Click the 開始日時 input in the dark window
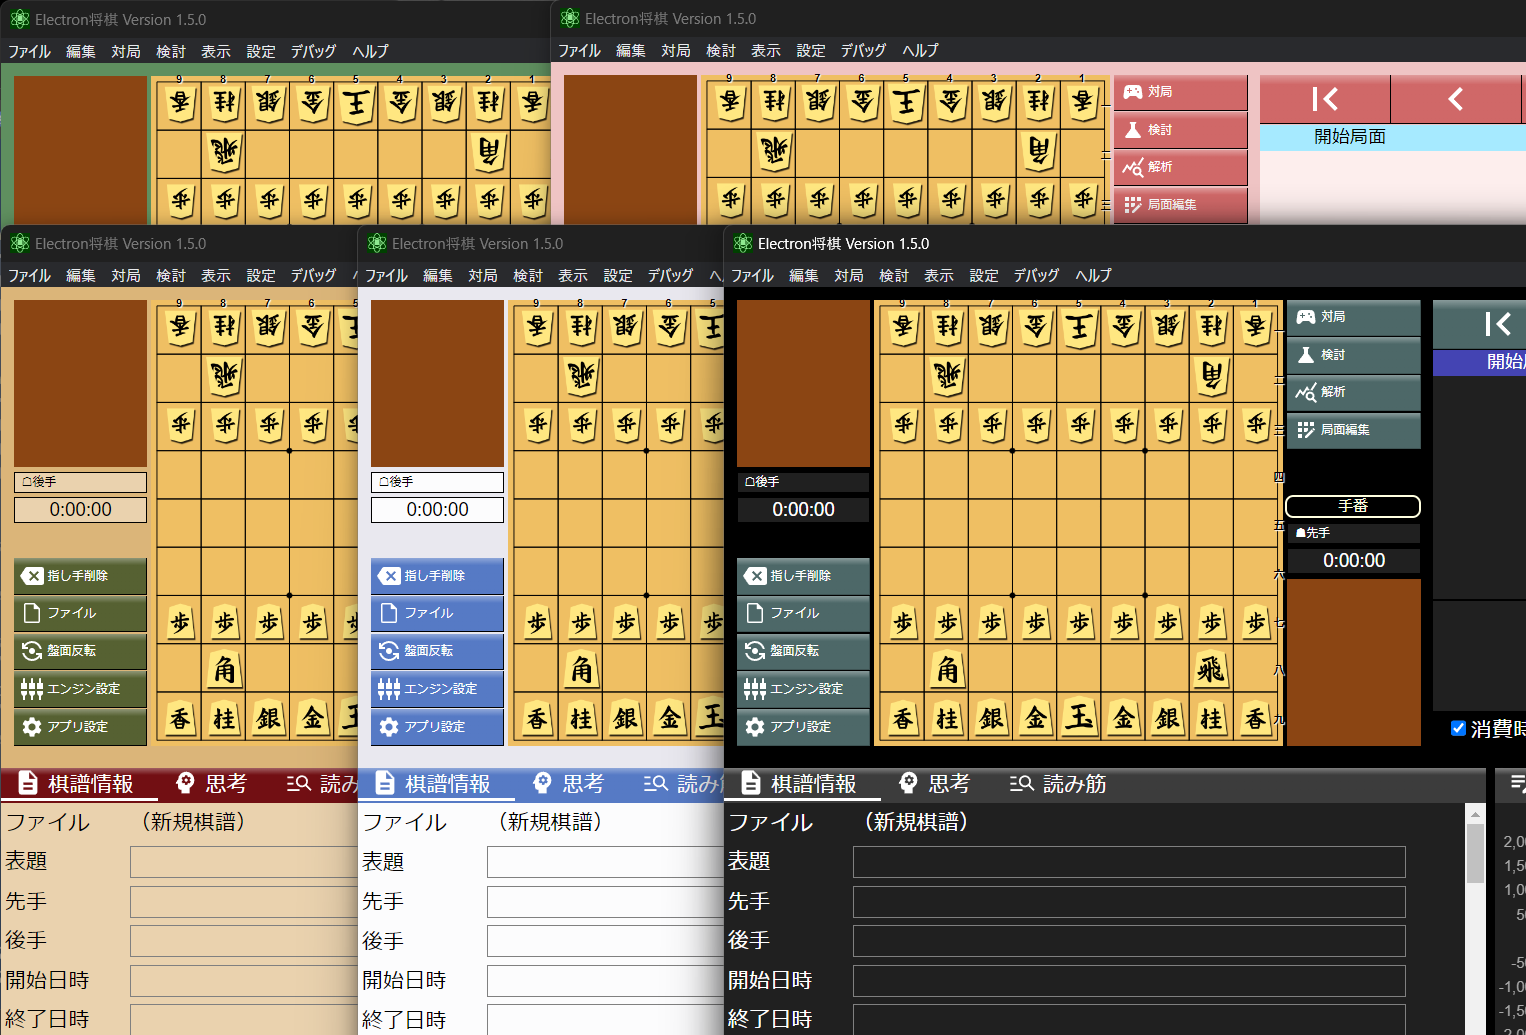The image size is (1526, 1035). pos(1129,981)
